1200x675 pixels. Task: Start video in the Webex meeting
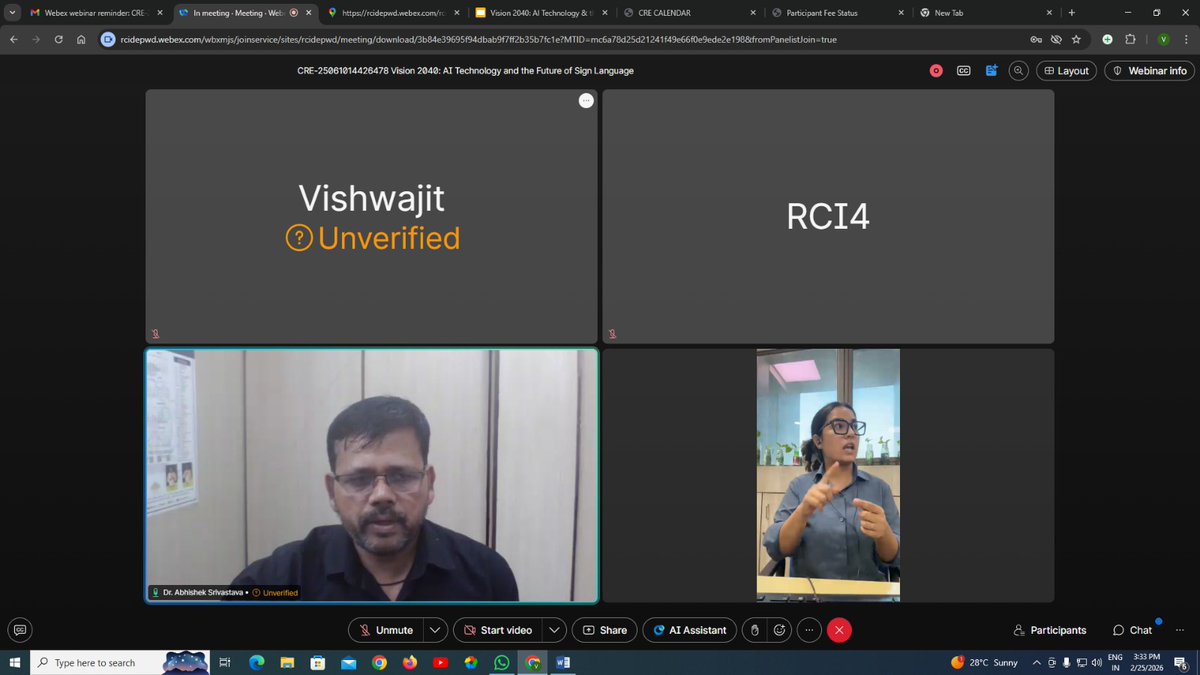(498, 630)
